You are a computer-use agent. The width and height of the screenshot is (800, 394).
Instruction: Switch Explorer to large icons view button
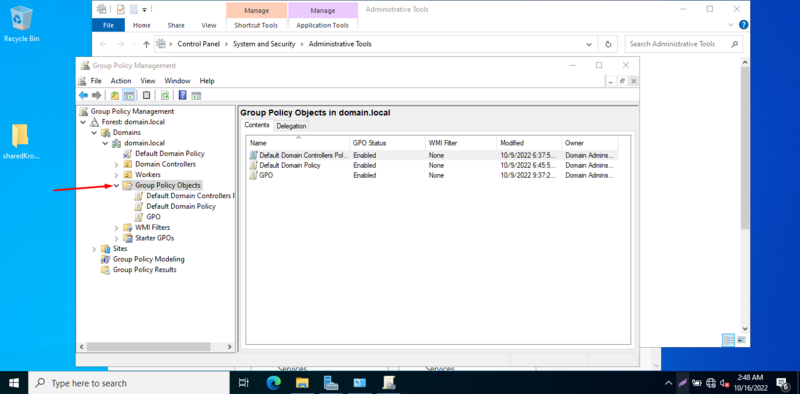pyautogui.click(x=741, y=339)
